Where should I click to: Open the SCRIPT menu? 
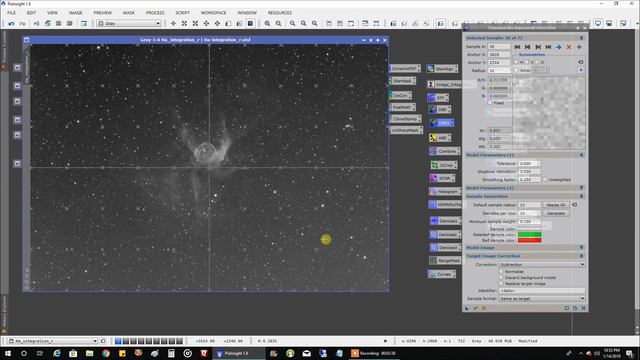[x=182, y=13]
